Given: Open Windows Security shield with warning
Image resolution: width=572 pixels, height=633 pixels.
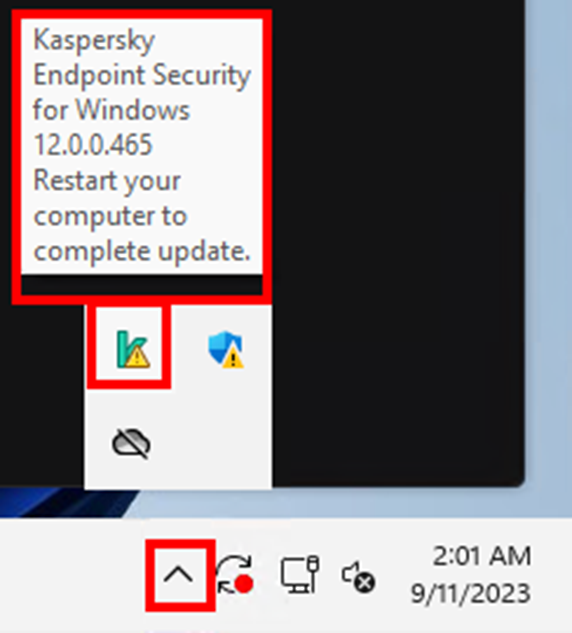Looking at the screenshot, I should [x=226, y=350].
